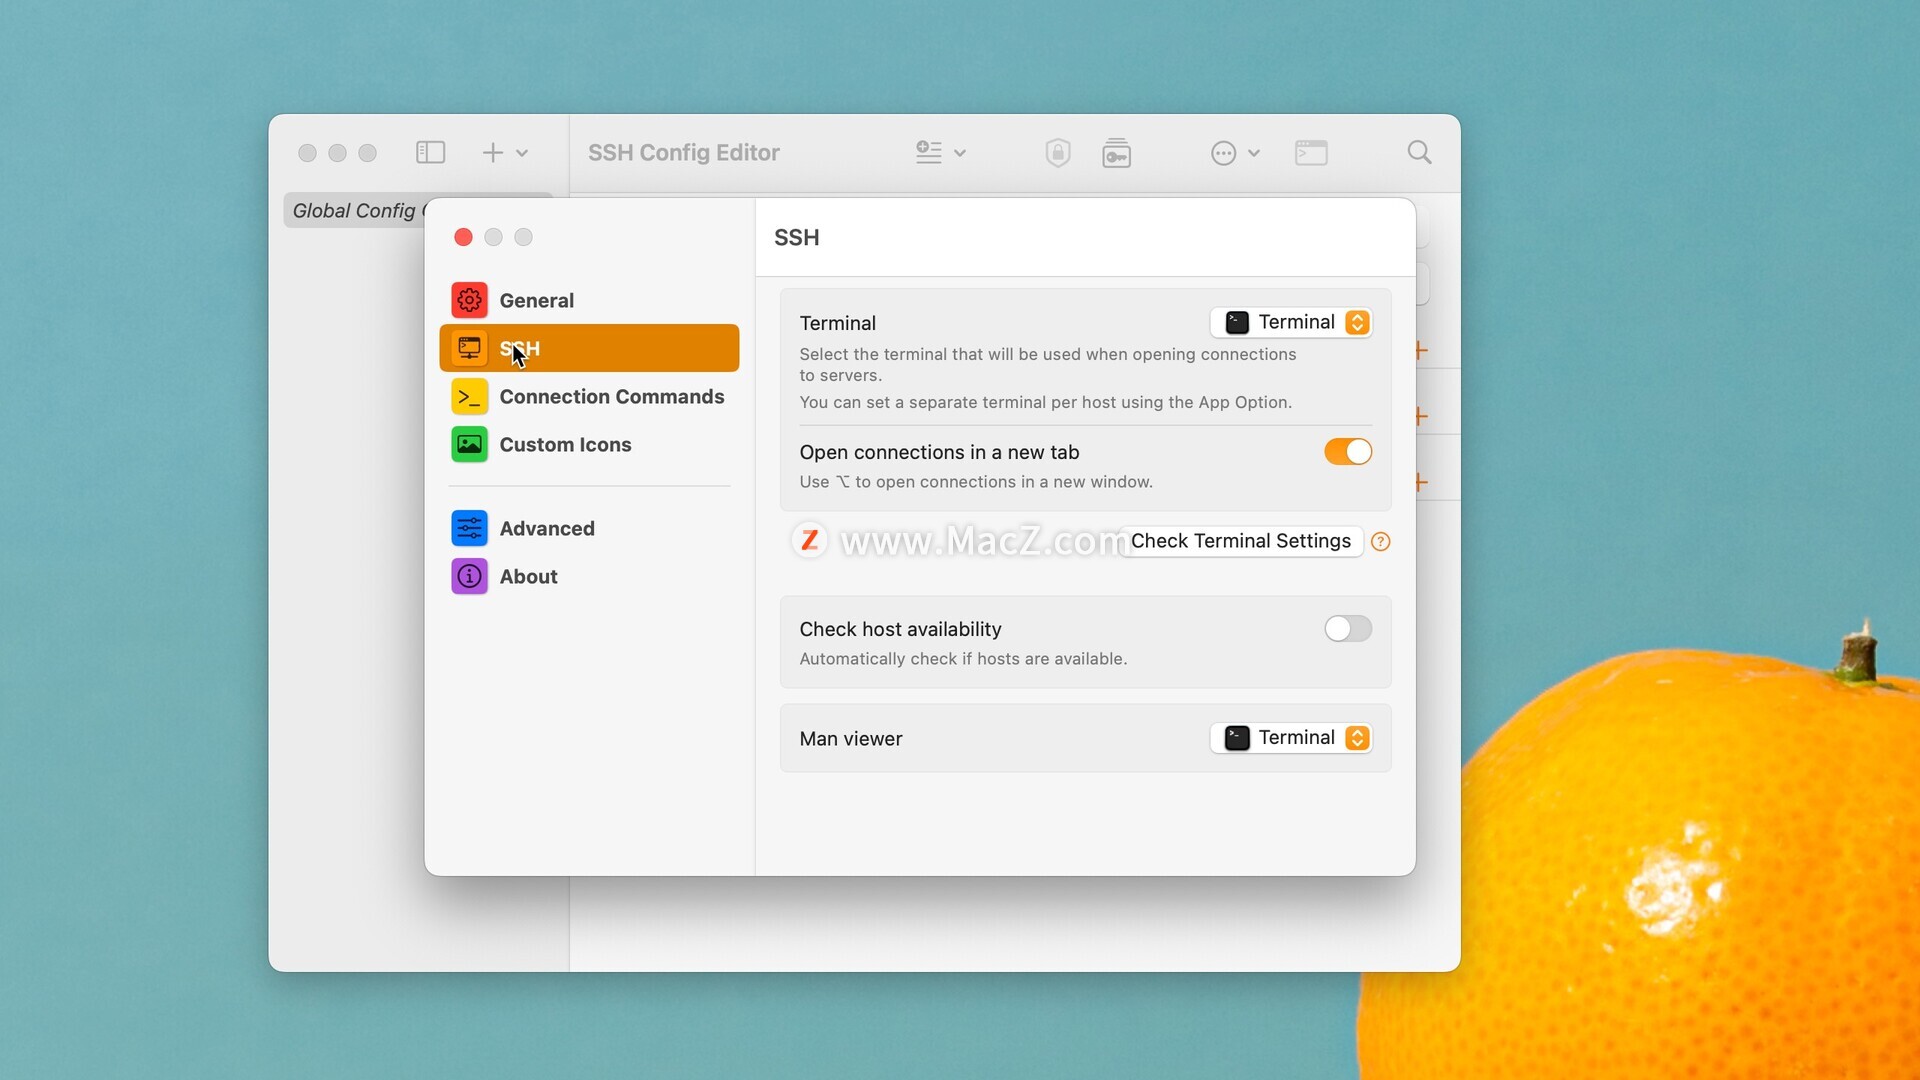Toggle the sidebar in SSH Config Editor window

click(430, 152)
